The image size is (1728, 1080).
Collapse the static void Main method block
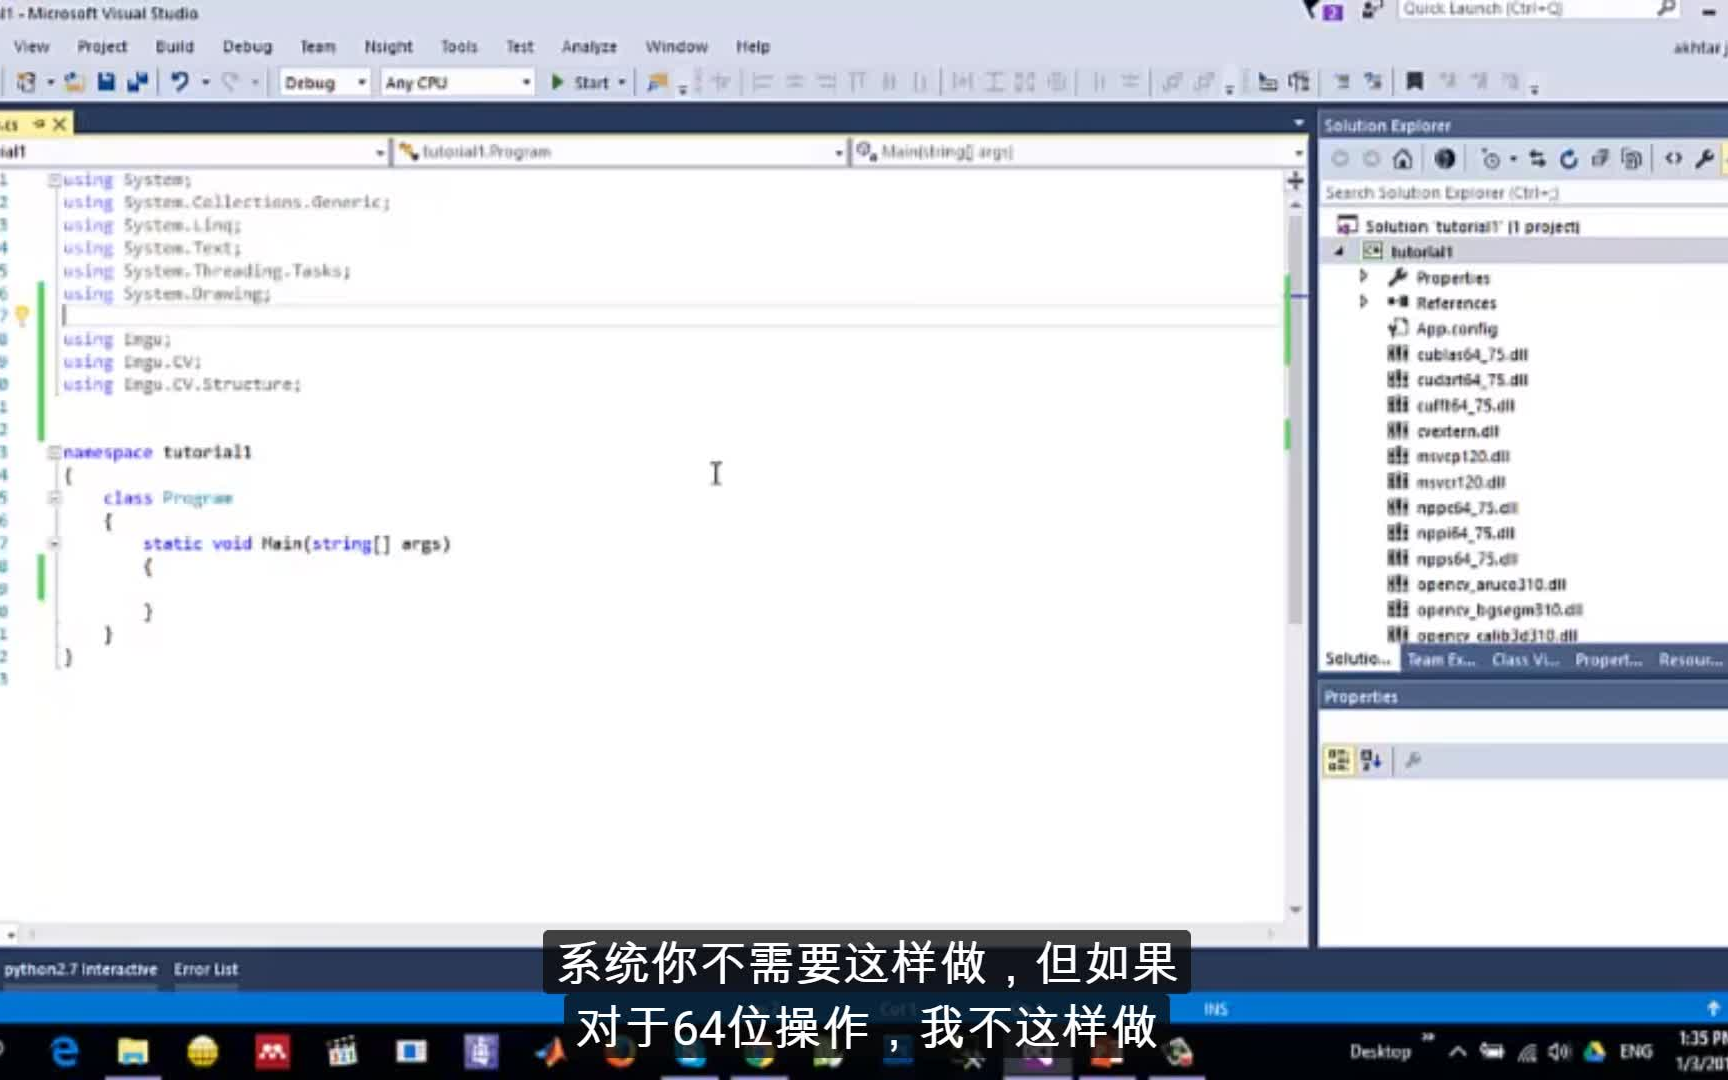pos(54,543)
